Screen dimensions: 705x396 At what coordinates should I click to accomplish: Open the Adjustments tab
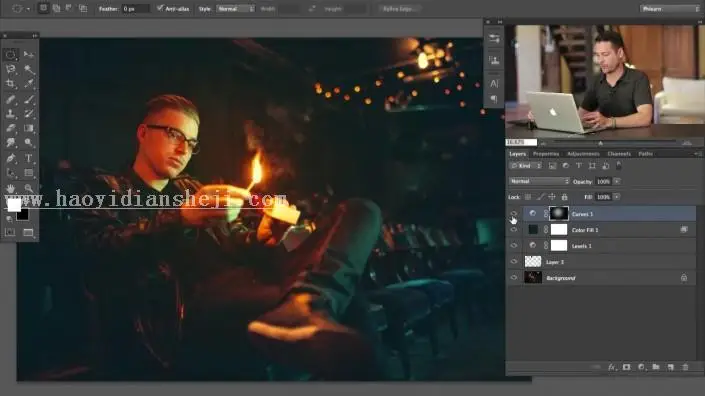tap(583, 154)
